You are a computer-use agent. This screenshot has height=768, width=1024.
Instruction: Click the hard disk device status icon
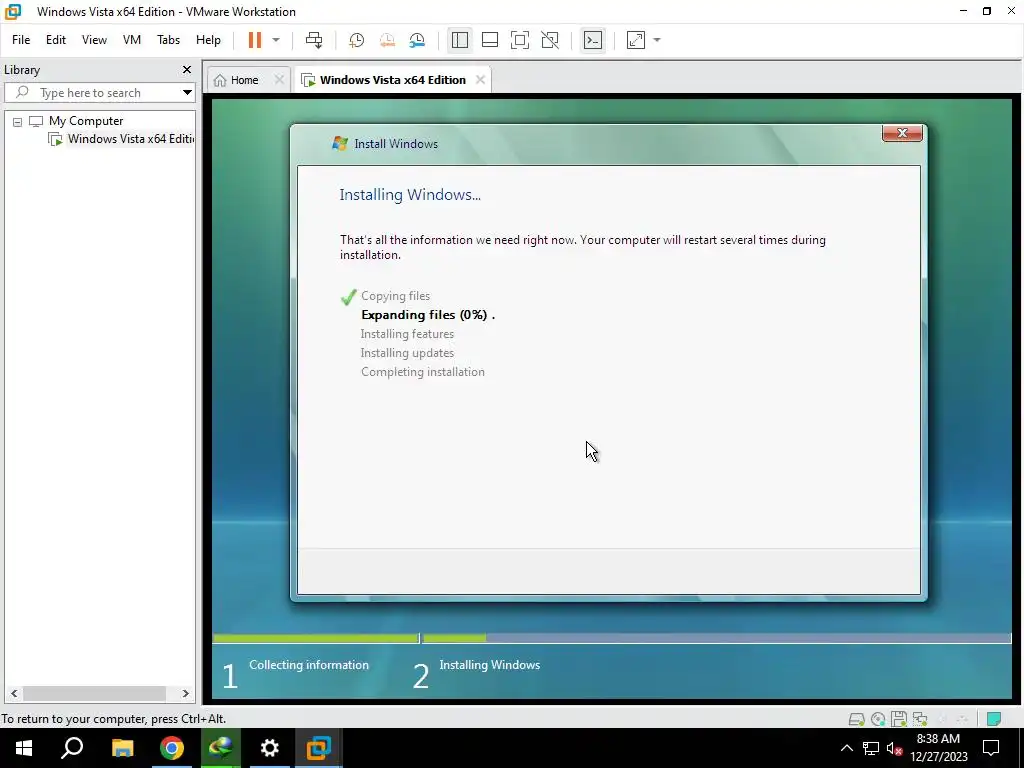(x=856, y=719)
